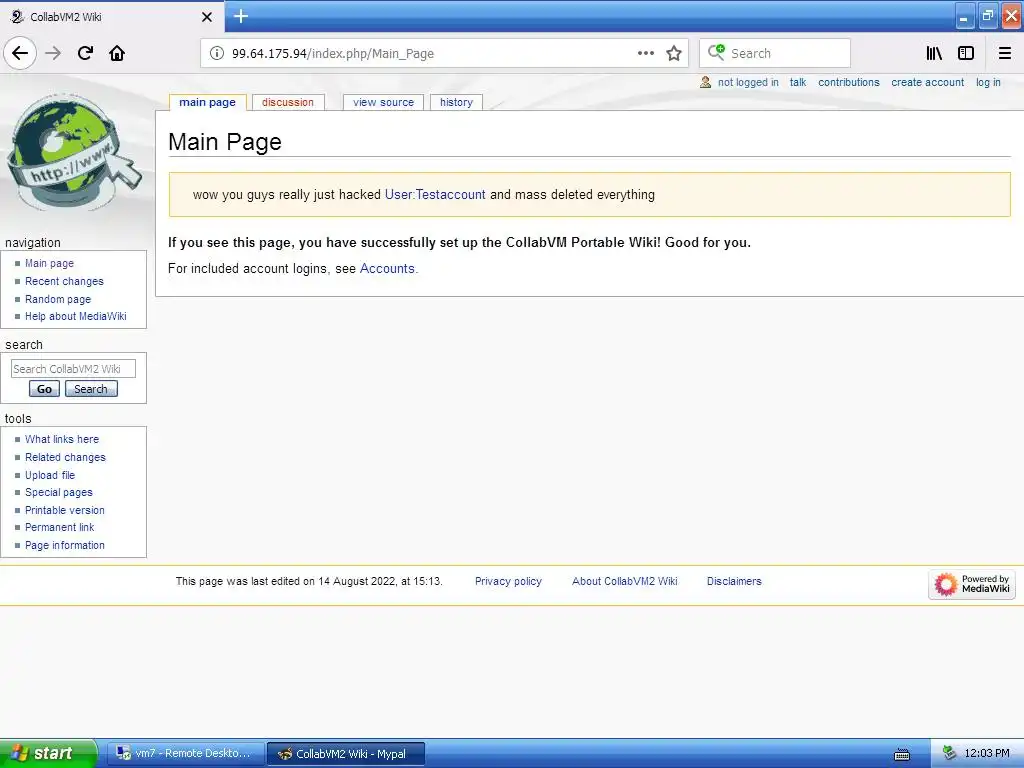Open the Permanent link tool

point(59,528)
